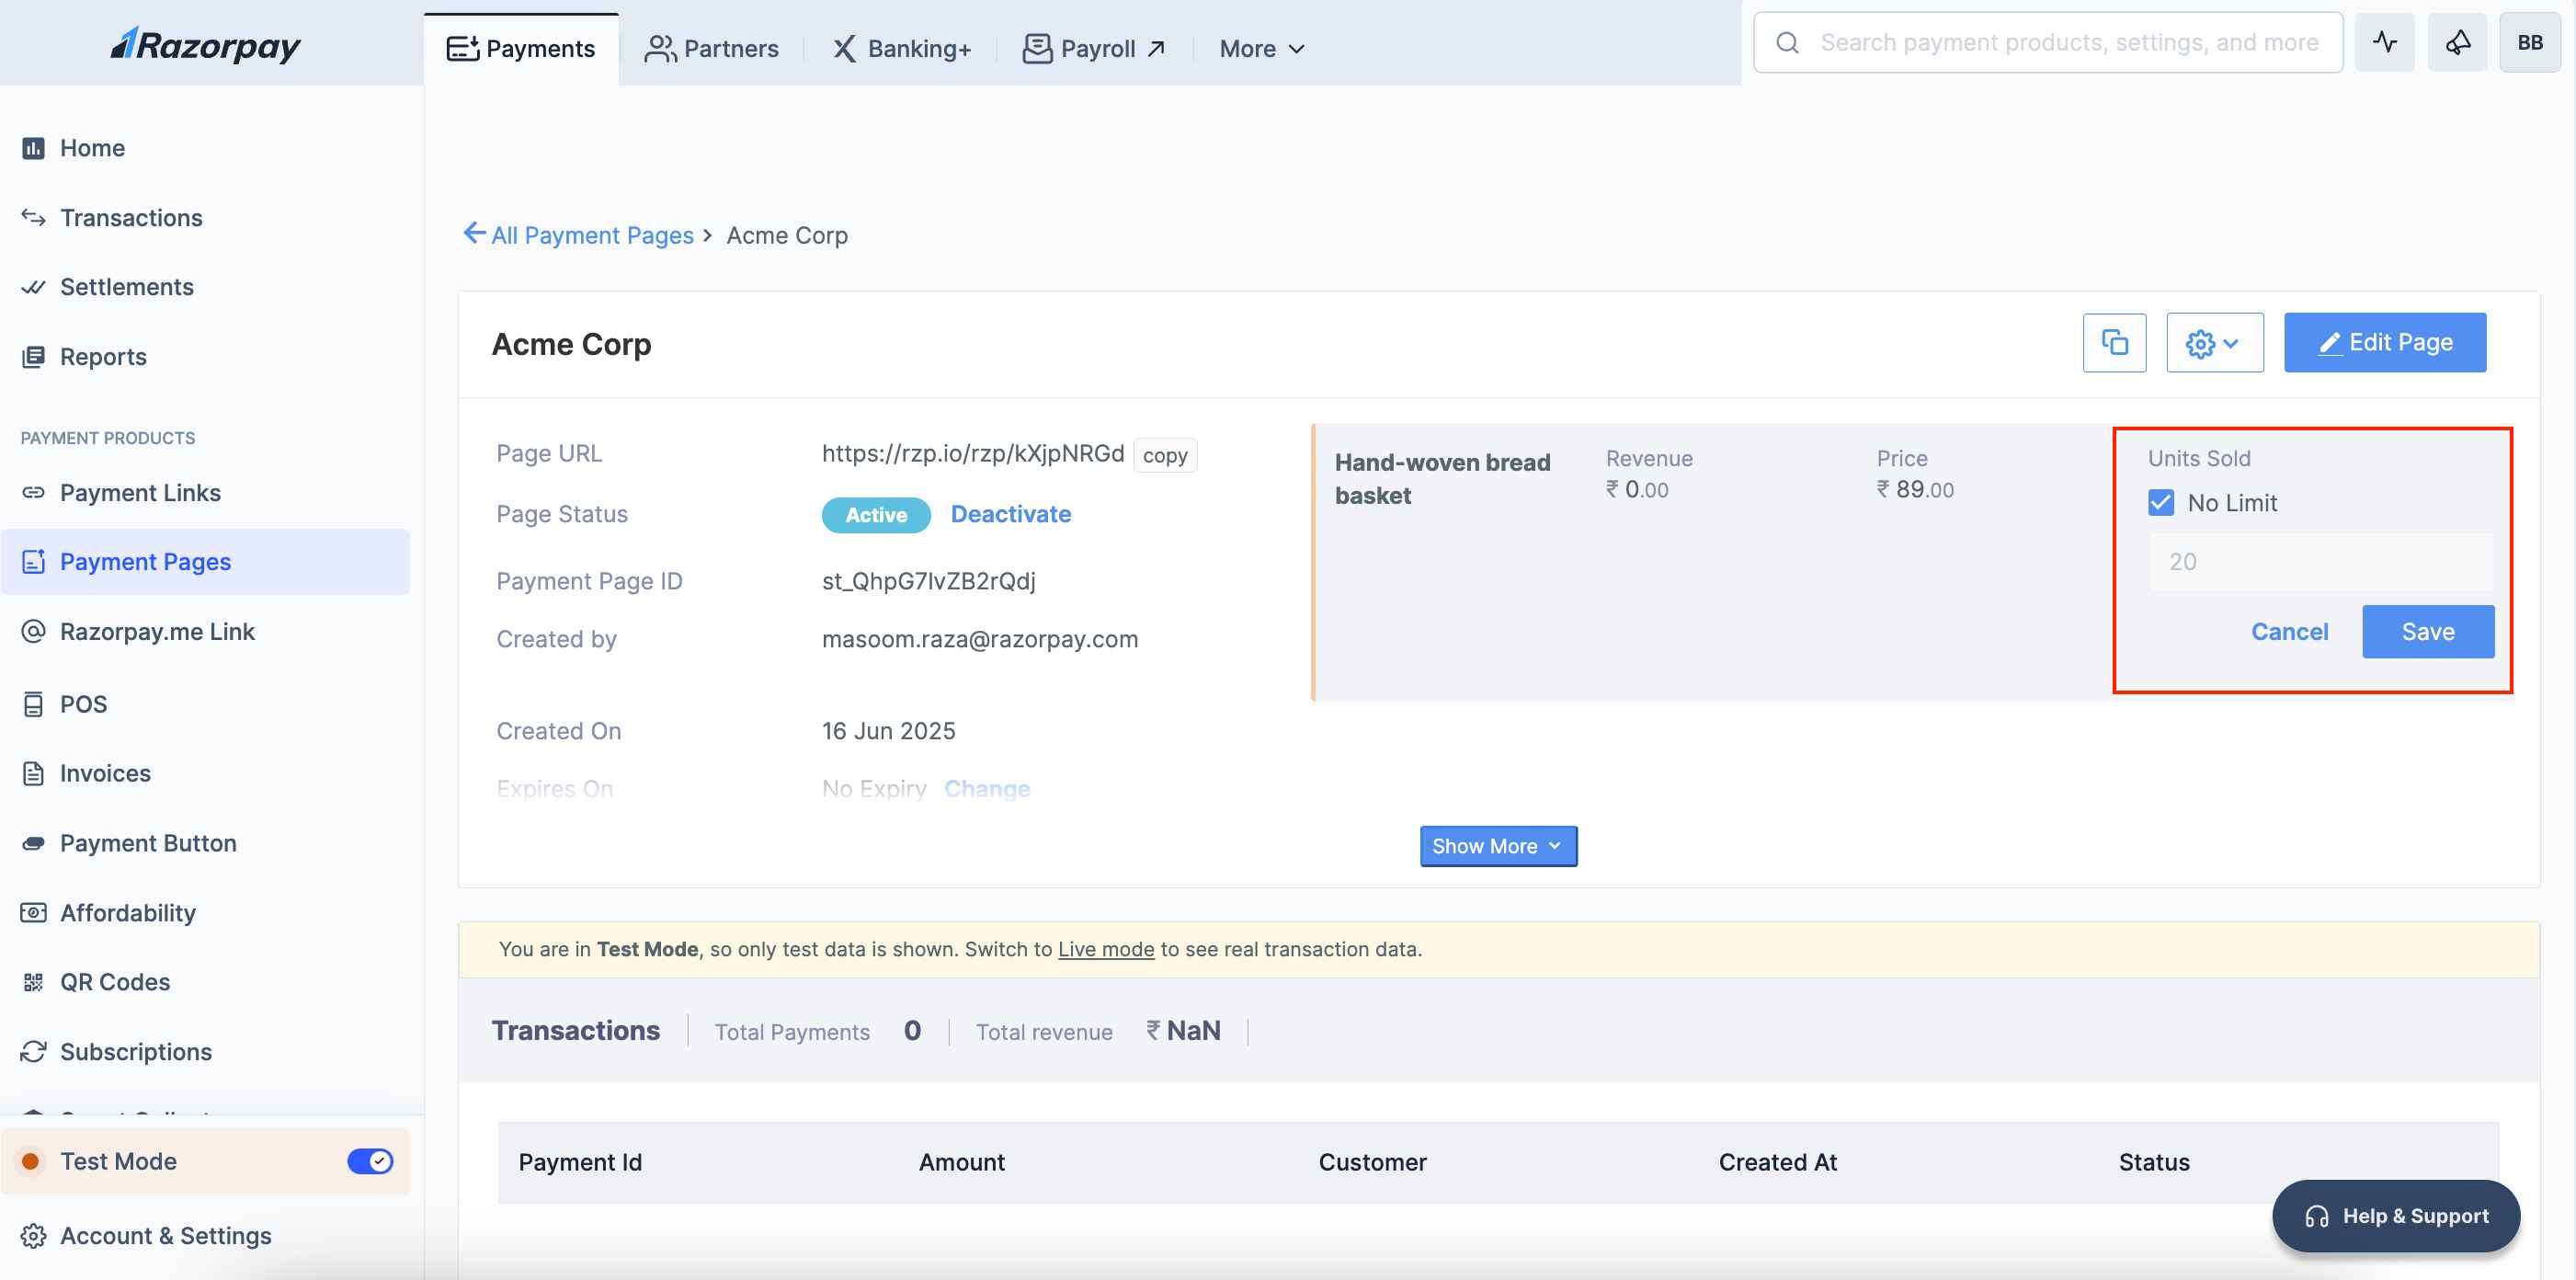Image resolution: width=2576 pixels, height=1280 pixels.
Task: Cancel the units sold edit
Action: [2290, 631]
